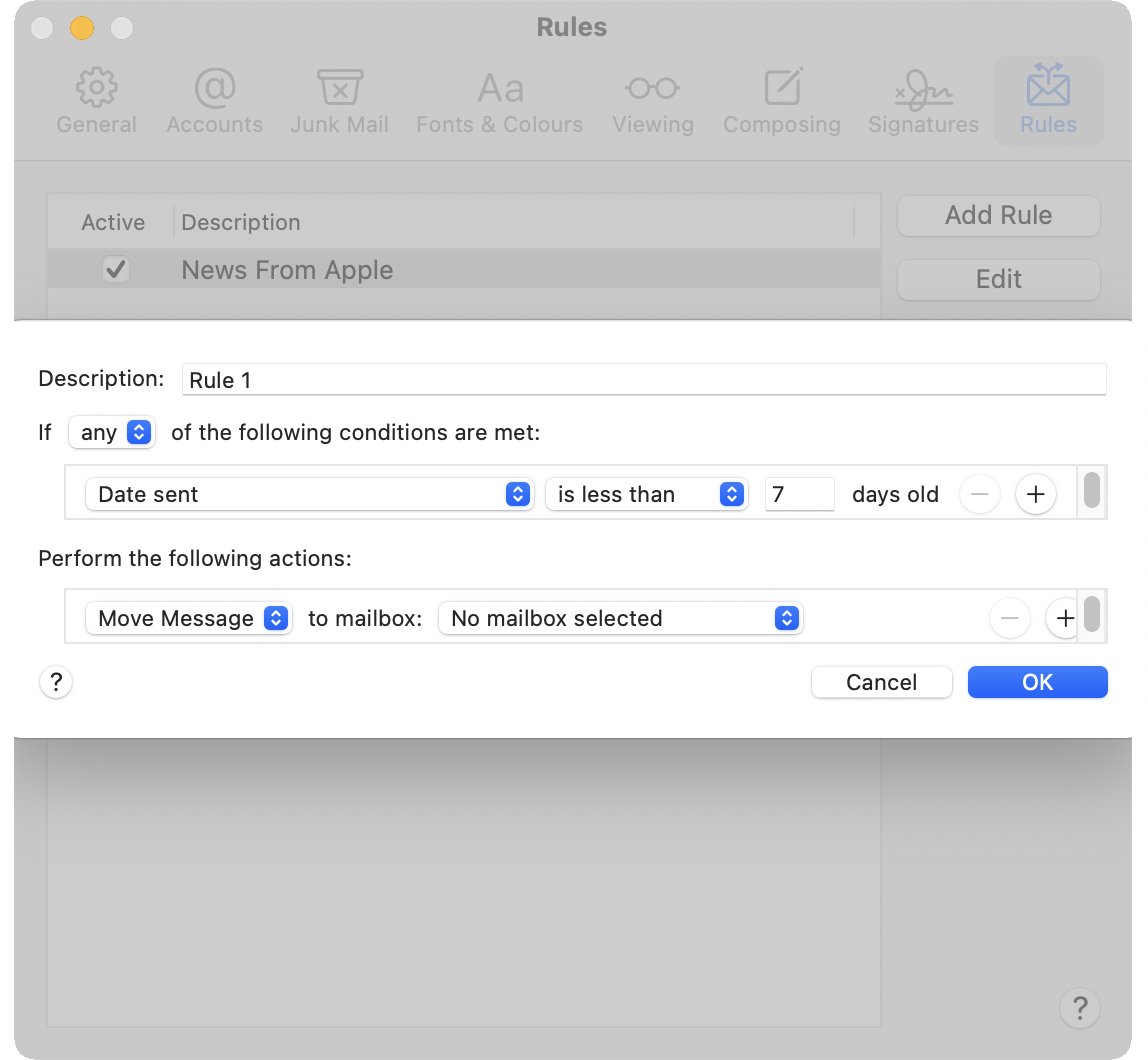This screenshot has width=1148, height=1060.
Task: Cancel the rule editing sheet
Action: (881, 682)
